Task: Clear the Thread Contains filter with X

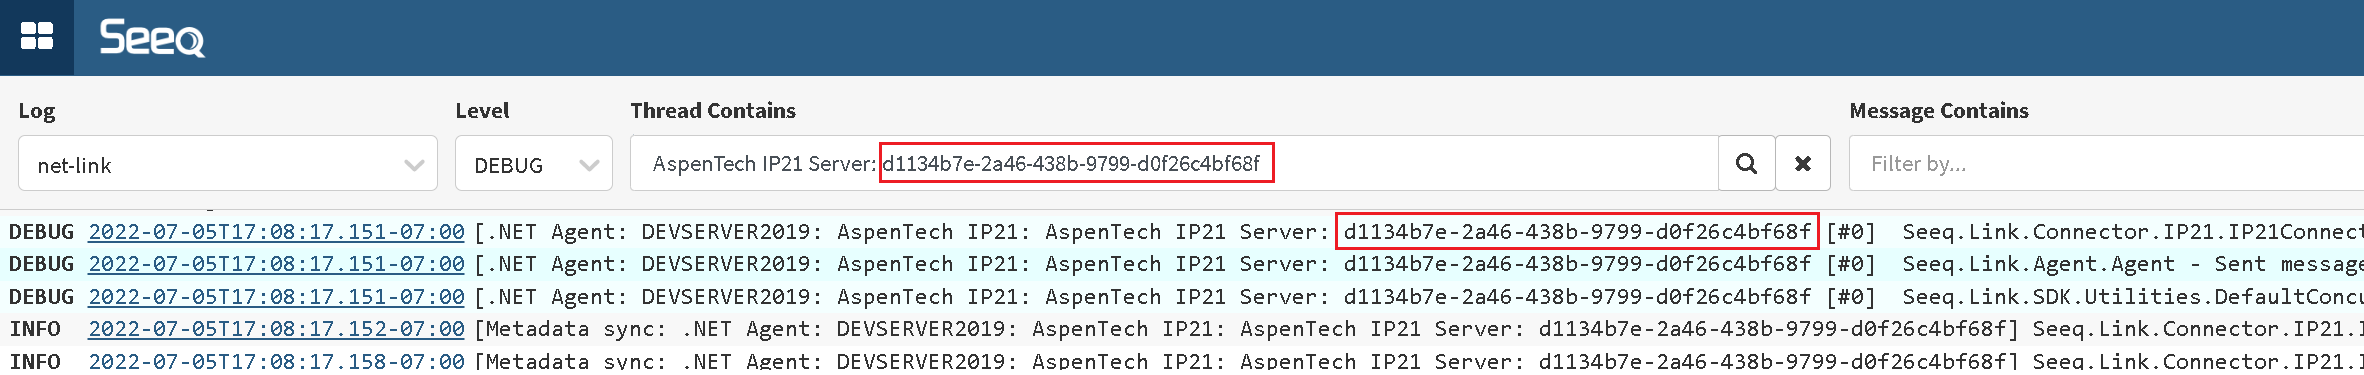Action: tap(1803, 163)
